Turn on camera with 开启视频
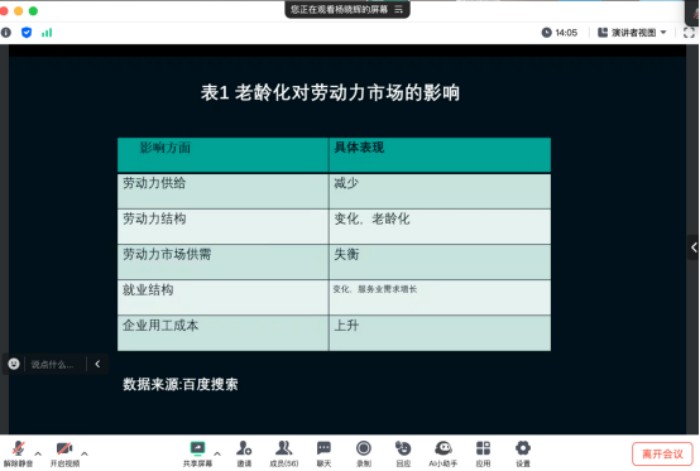Viewport: 700px width, 471px height. 65,451
